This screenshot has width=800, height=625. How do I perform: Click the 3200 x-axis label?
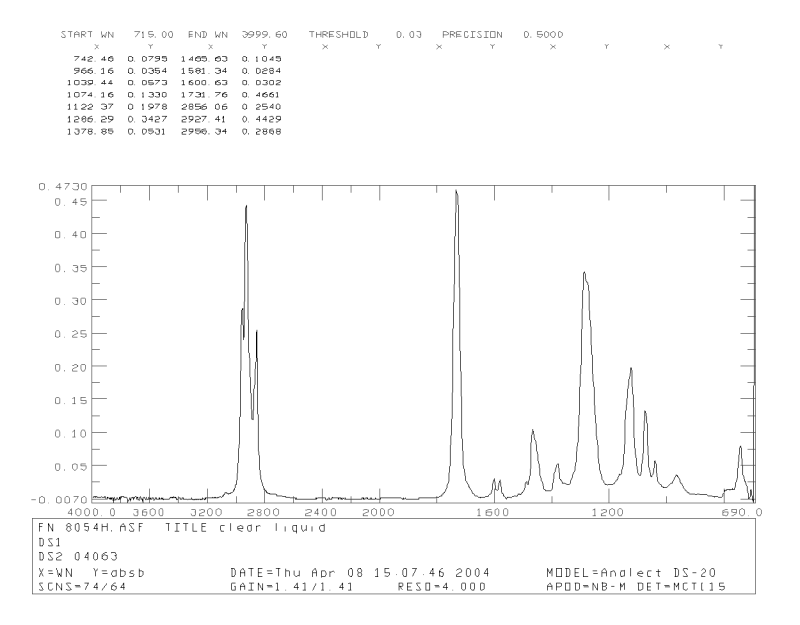[207, 512]
